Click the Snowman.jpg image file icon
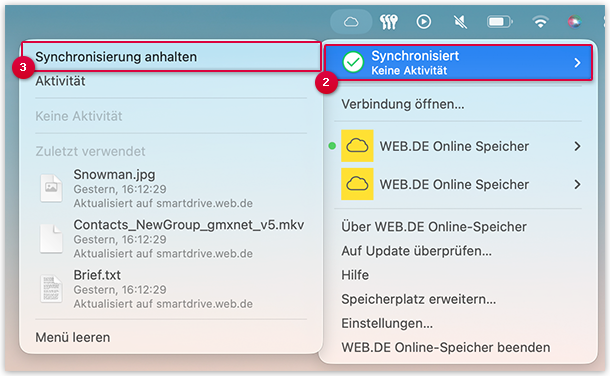The height and width of the screenshot is (376, 610). (51, 188)
